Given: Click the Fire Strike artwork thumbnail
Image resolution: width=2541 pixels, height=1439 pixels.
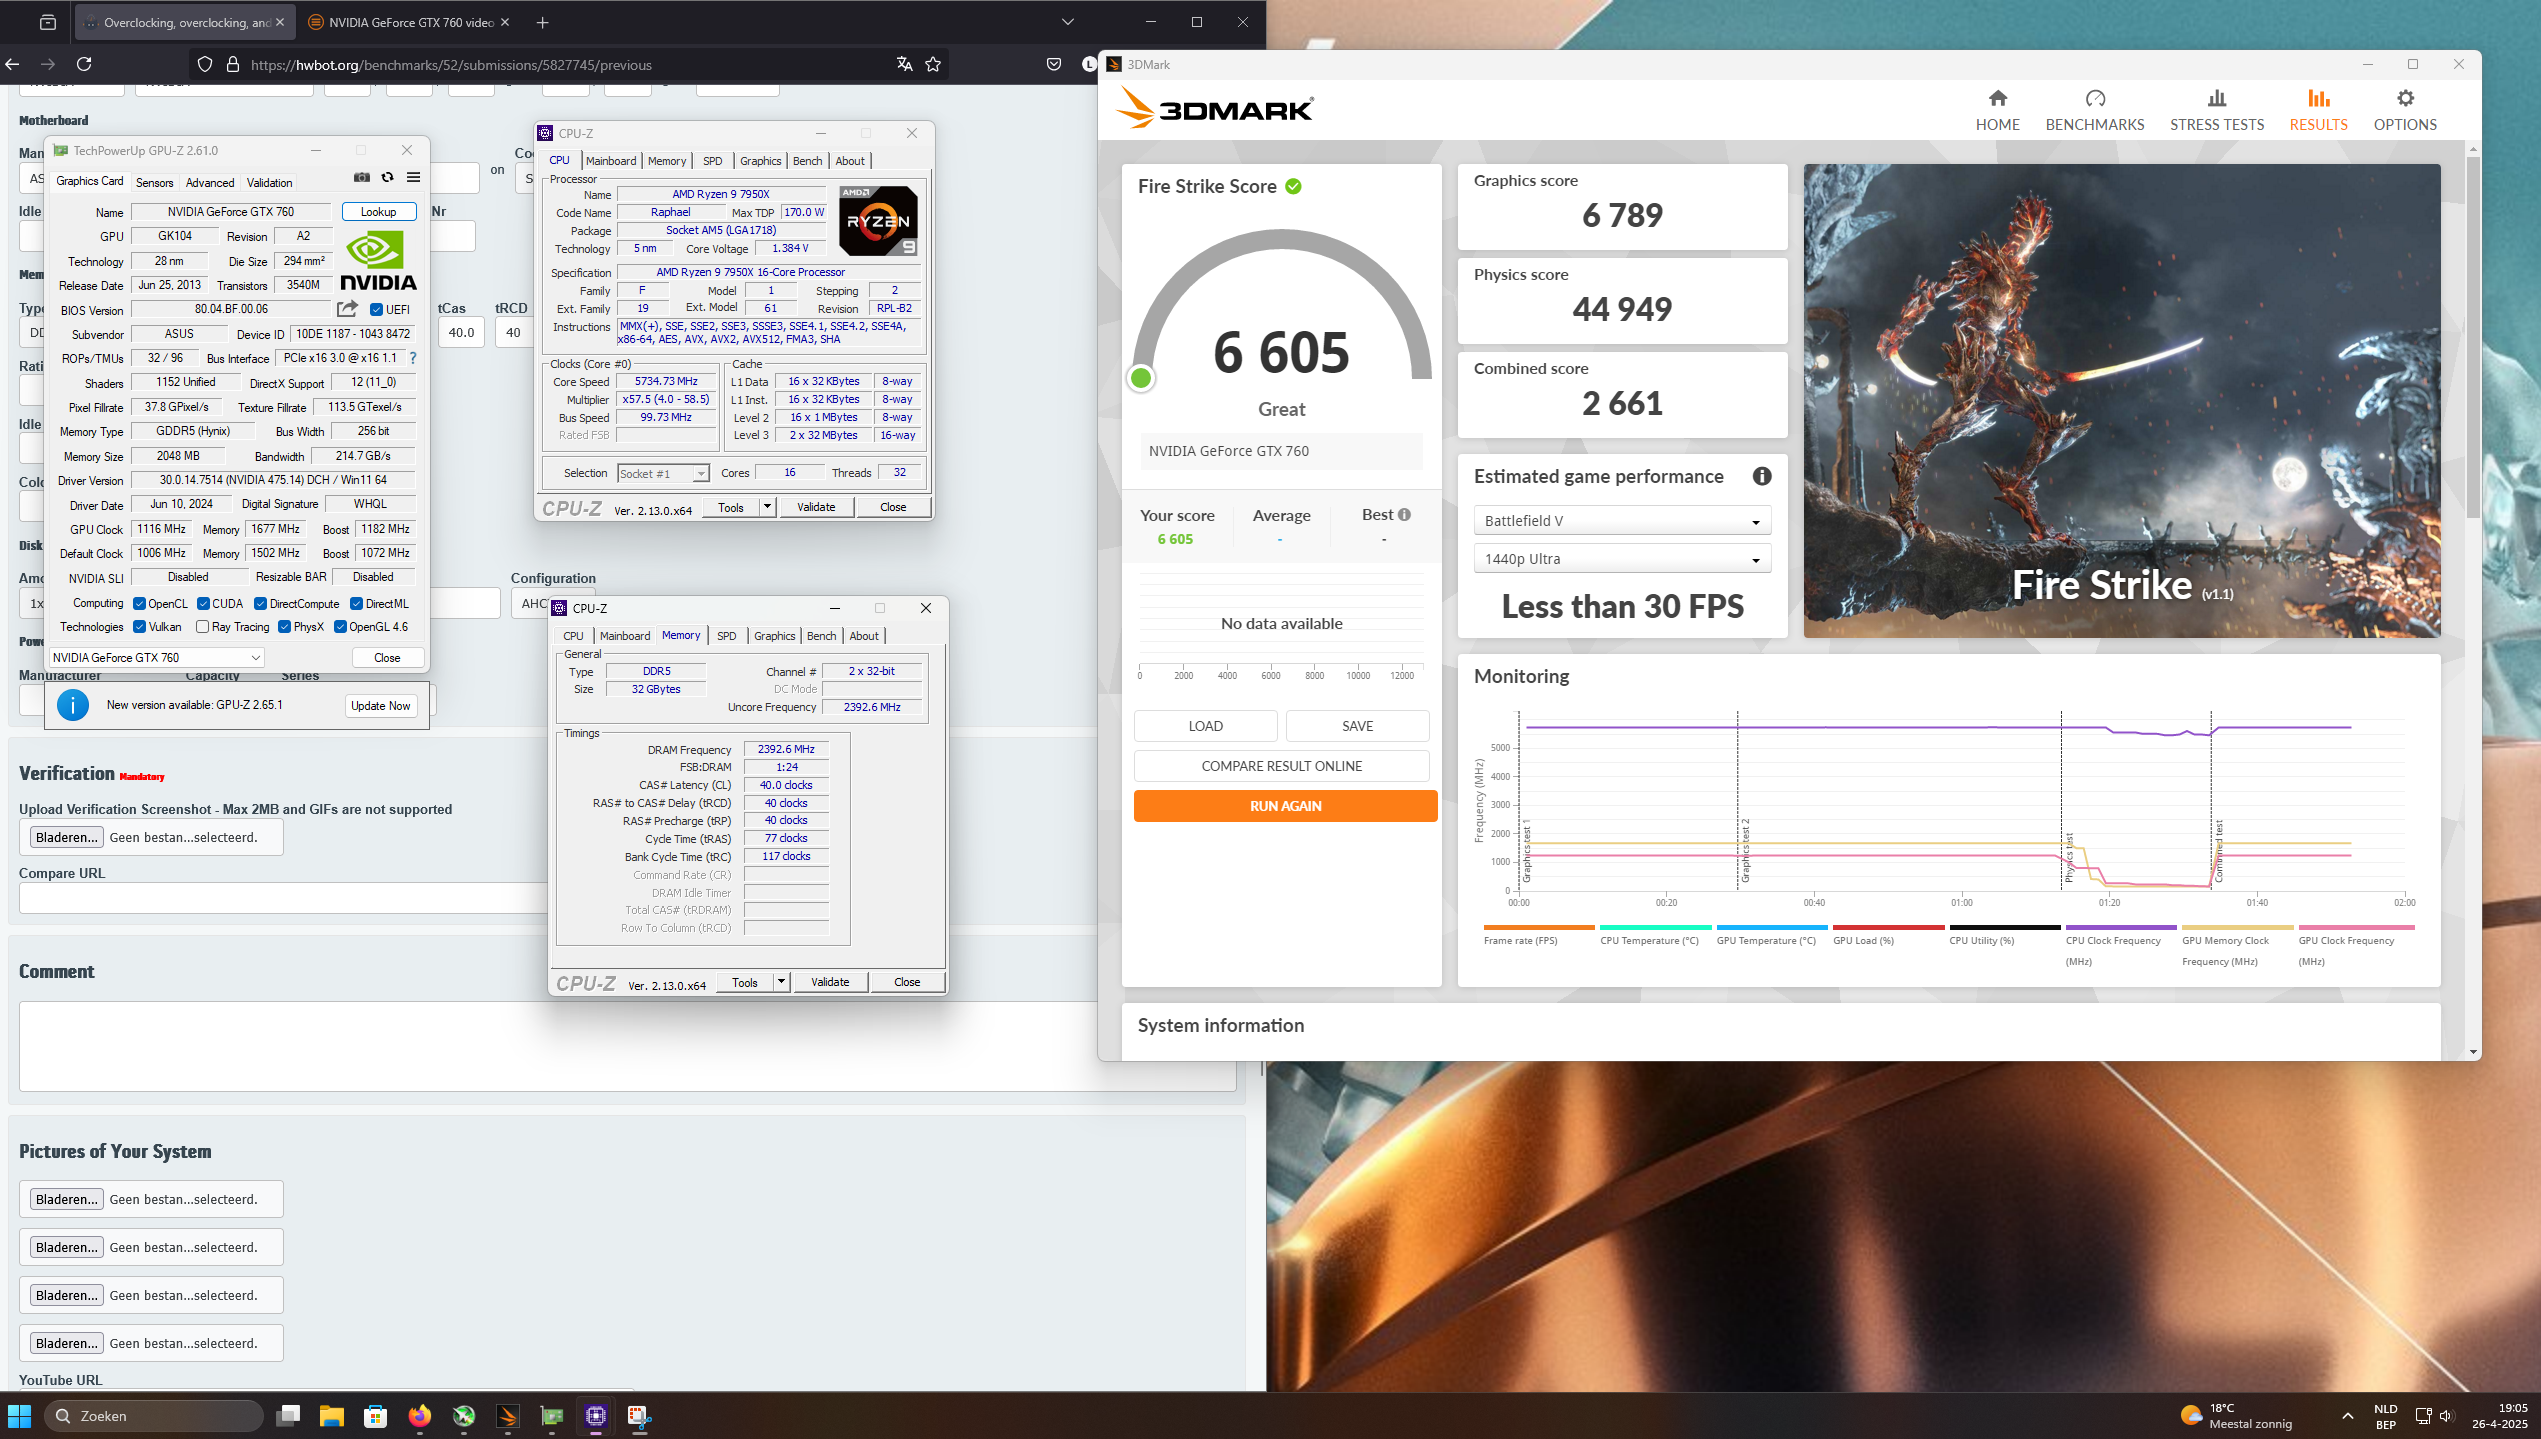Looking at the screenshot, I should click(x=2121, y=401).
